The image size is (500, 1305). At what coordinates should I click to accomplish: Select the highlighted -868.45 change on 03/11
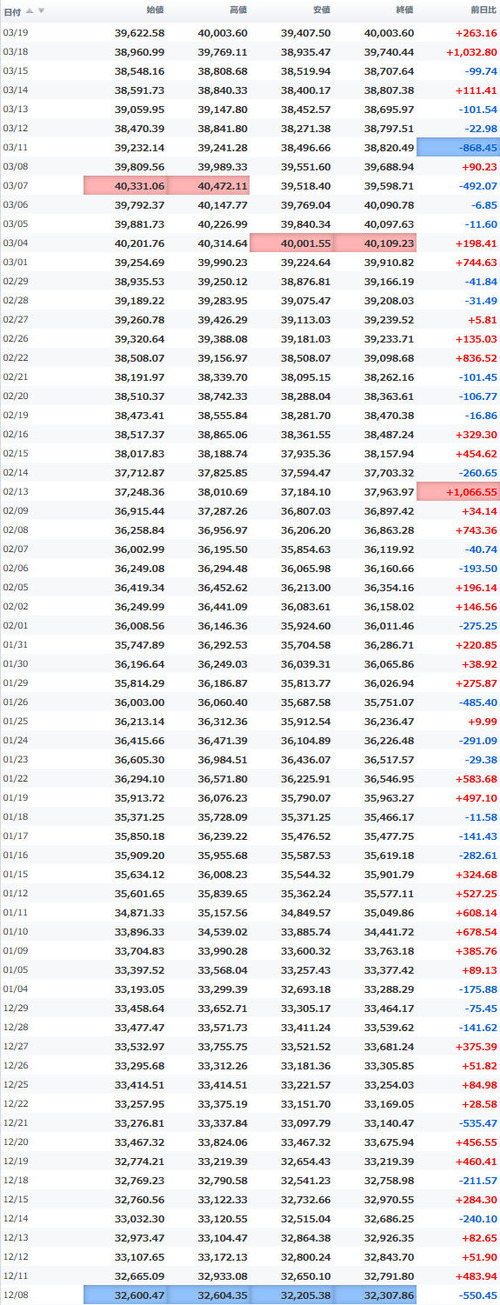point(458,147)
